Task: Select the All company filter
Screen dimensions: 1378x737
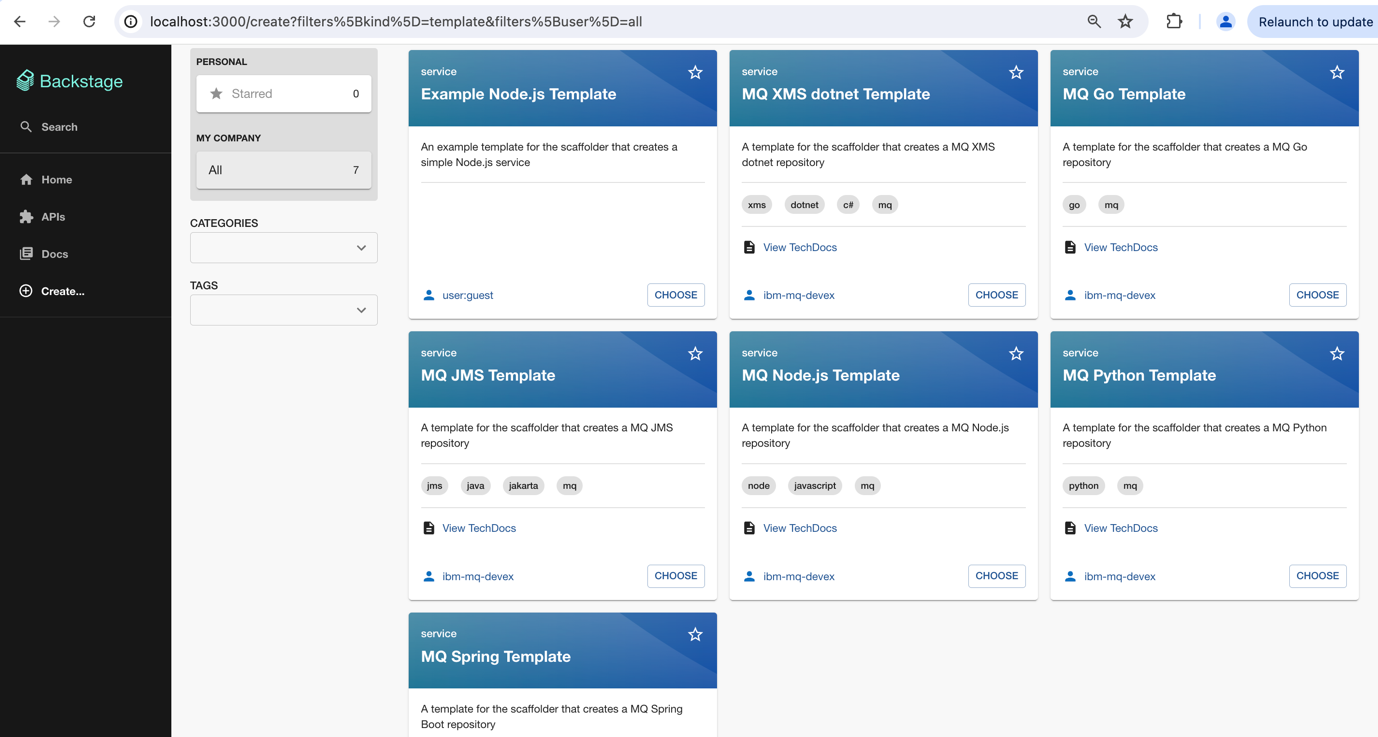Action: tap(284, 170)
